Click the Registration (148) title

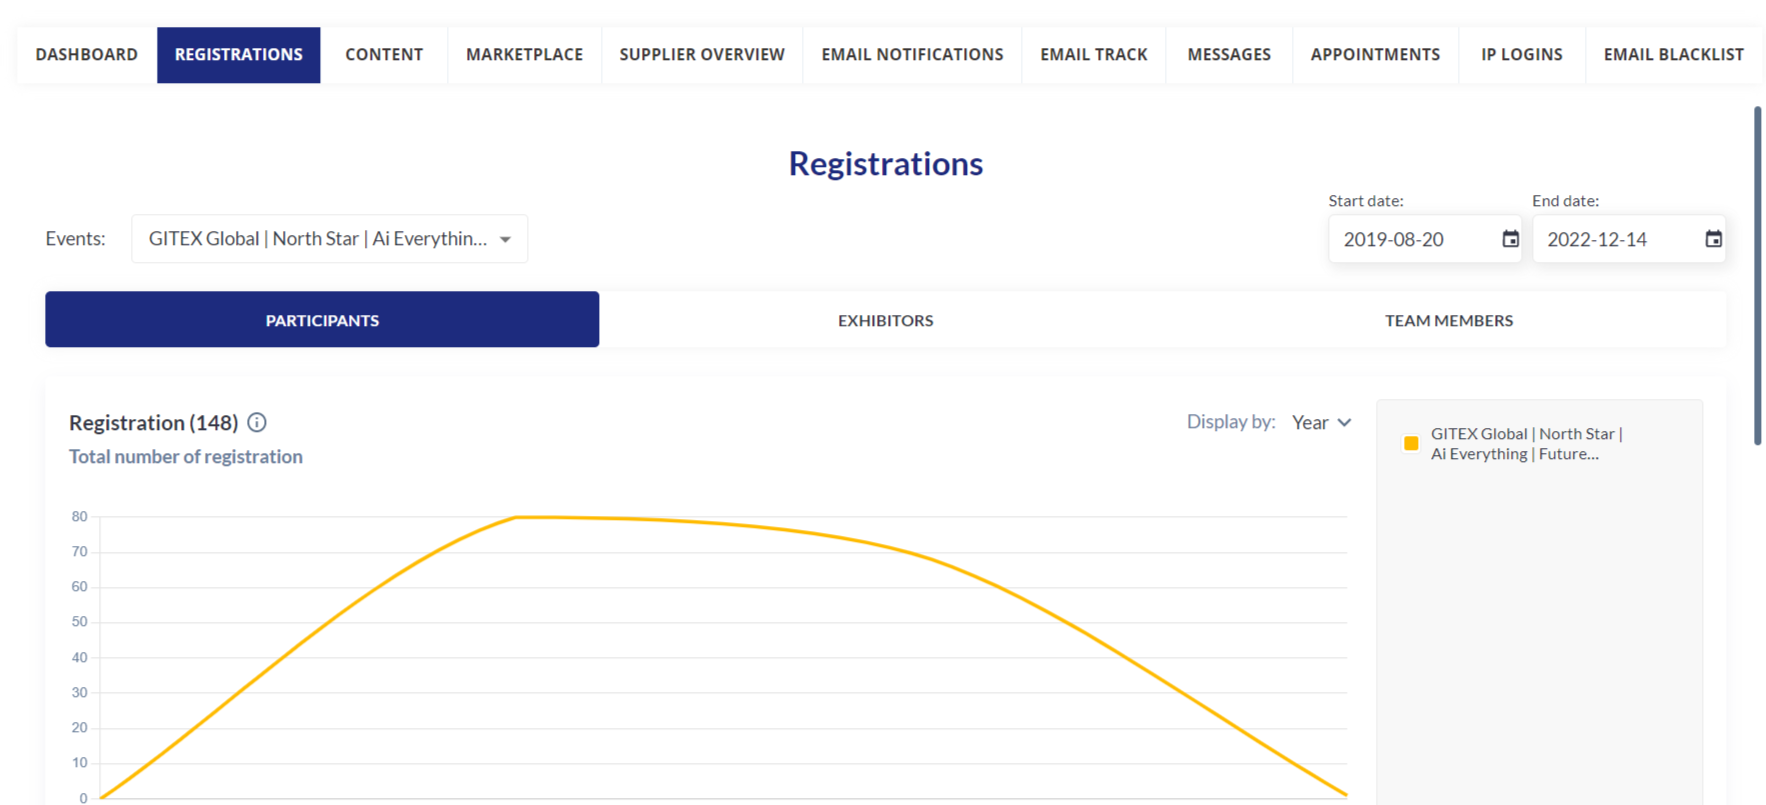(x=153, y=422)
